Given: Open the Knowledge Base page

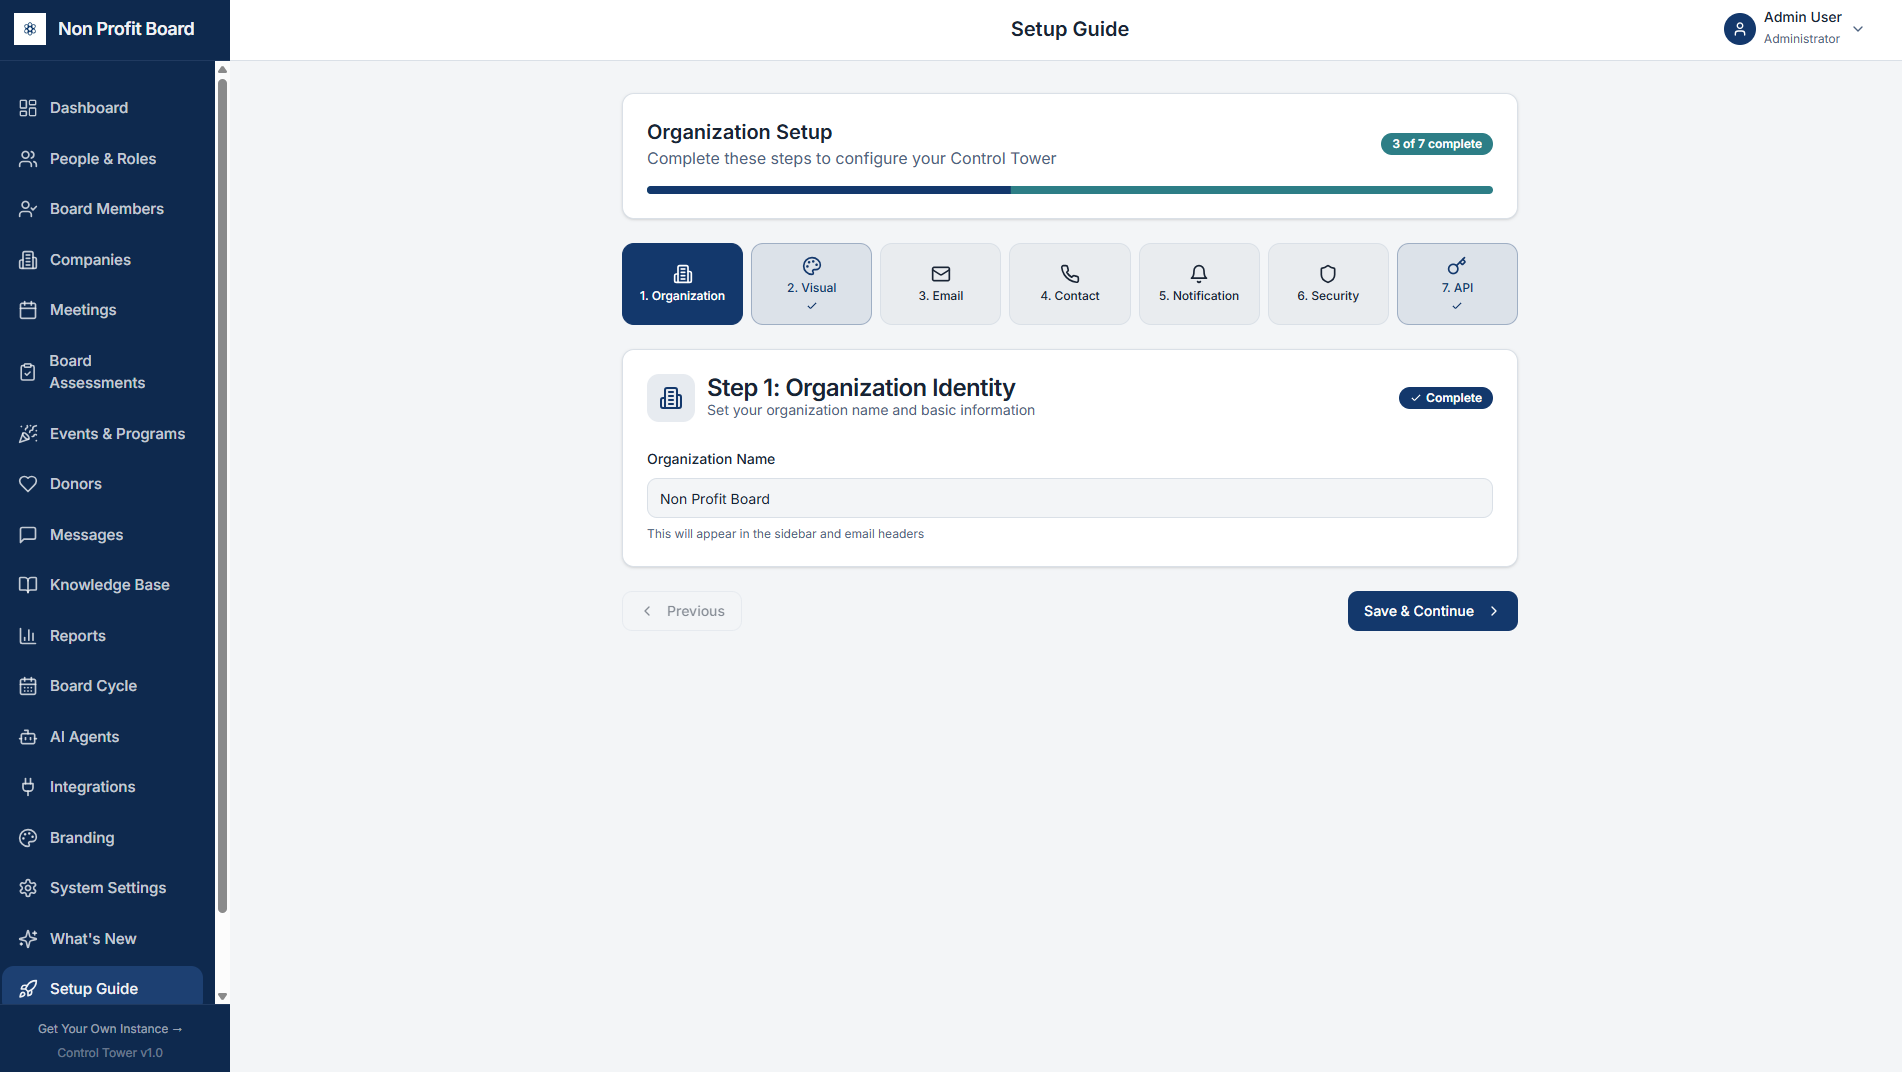Looking at the screenshot, I should 102,585.
